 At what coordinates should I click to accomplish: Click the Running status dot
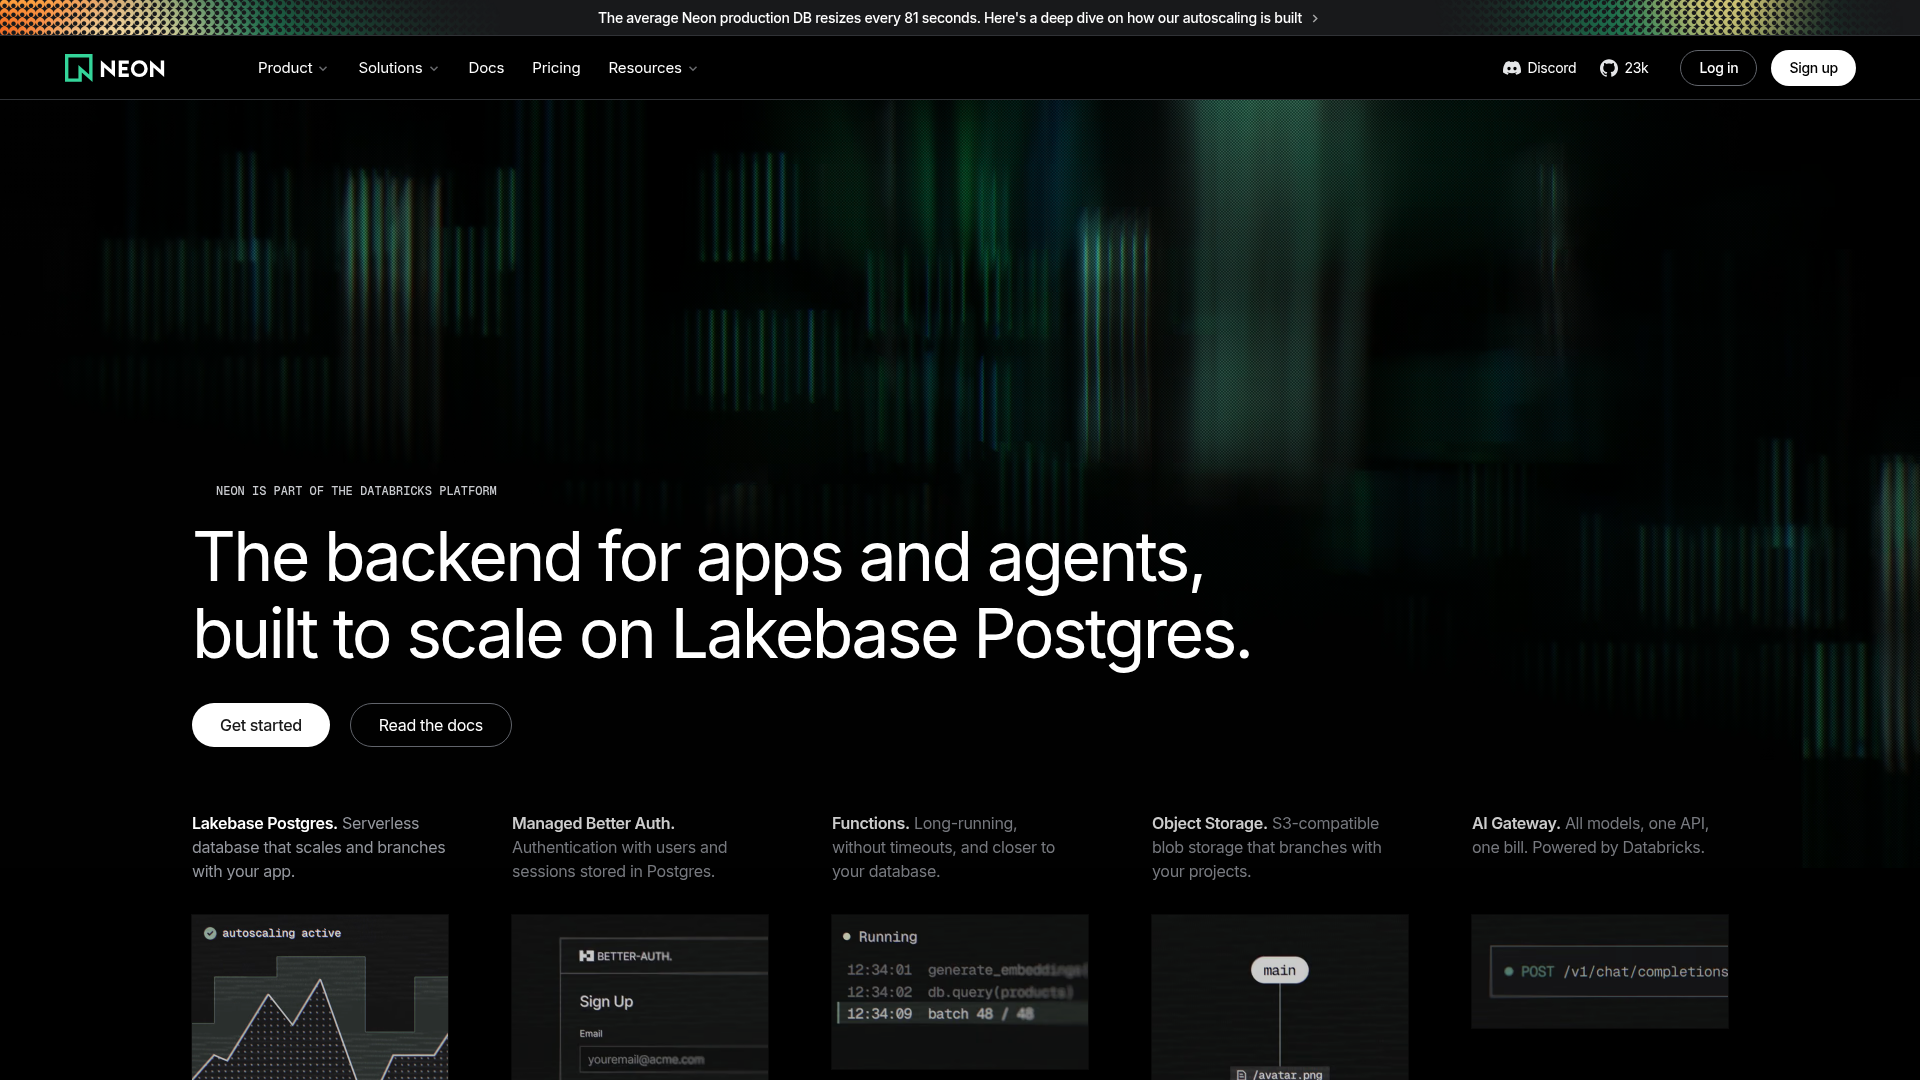[846, 936]
